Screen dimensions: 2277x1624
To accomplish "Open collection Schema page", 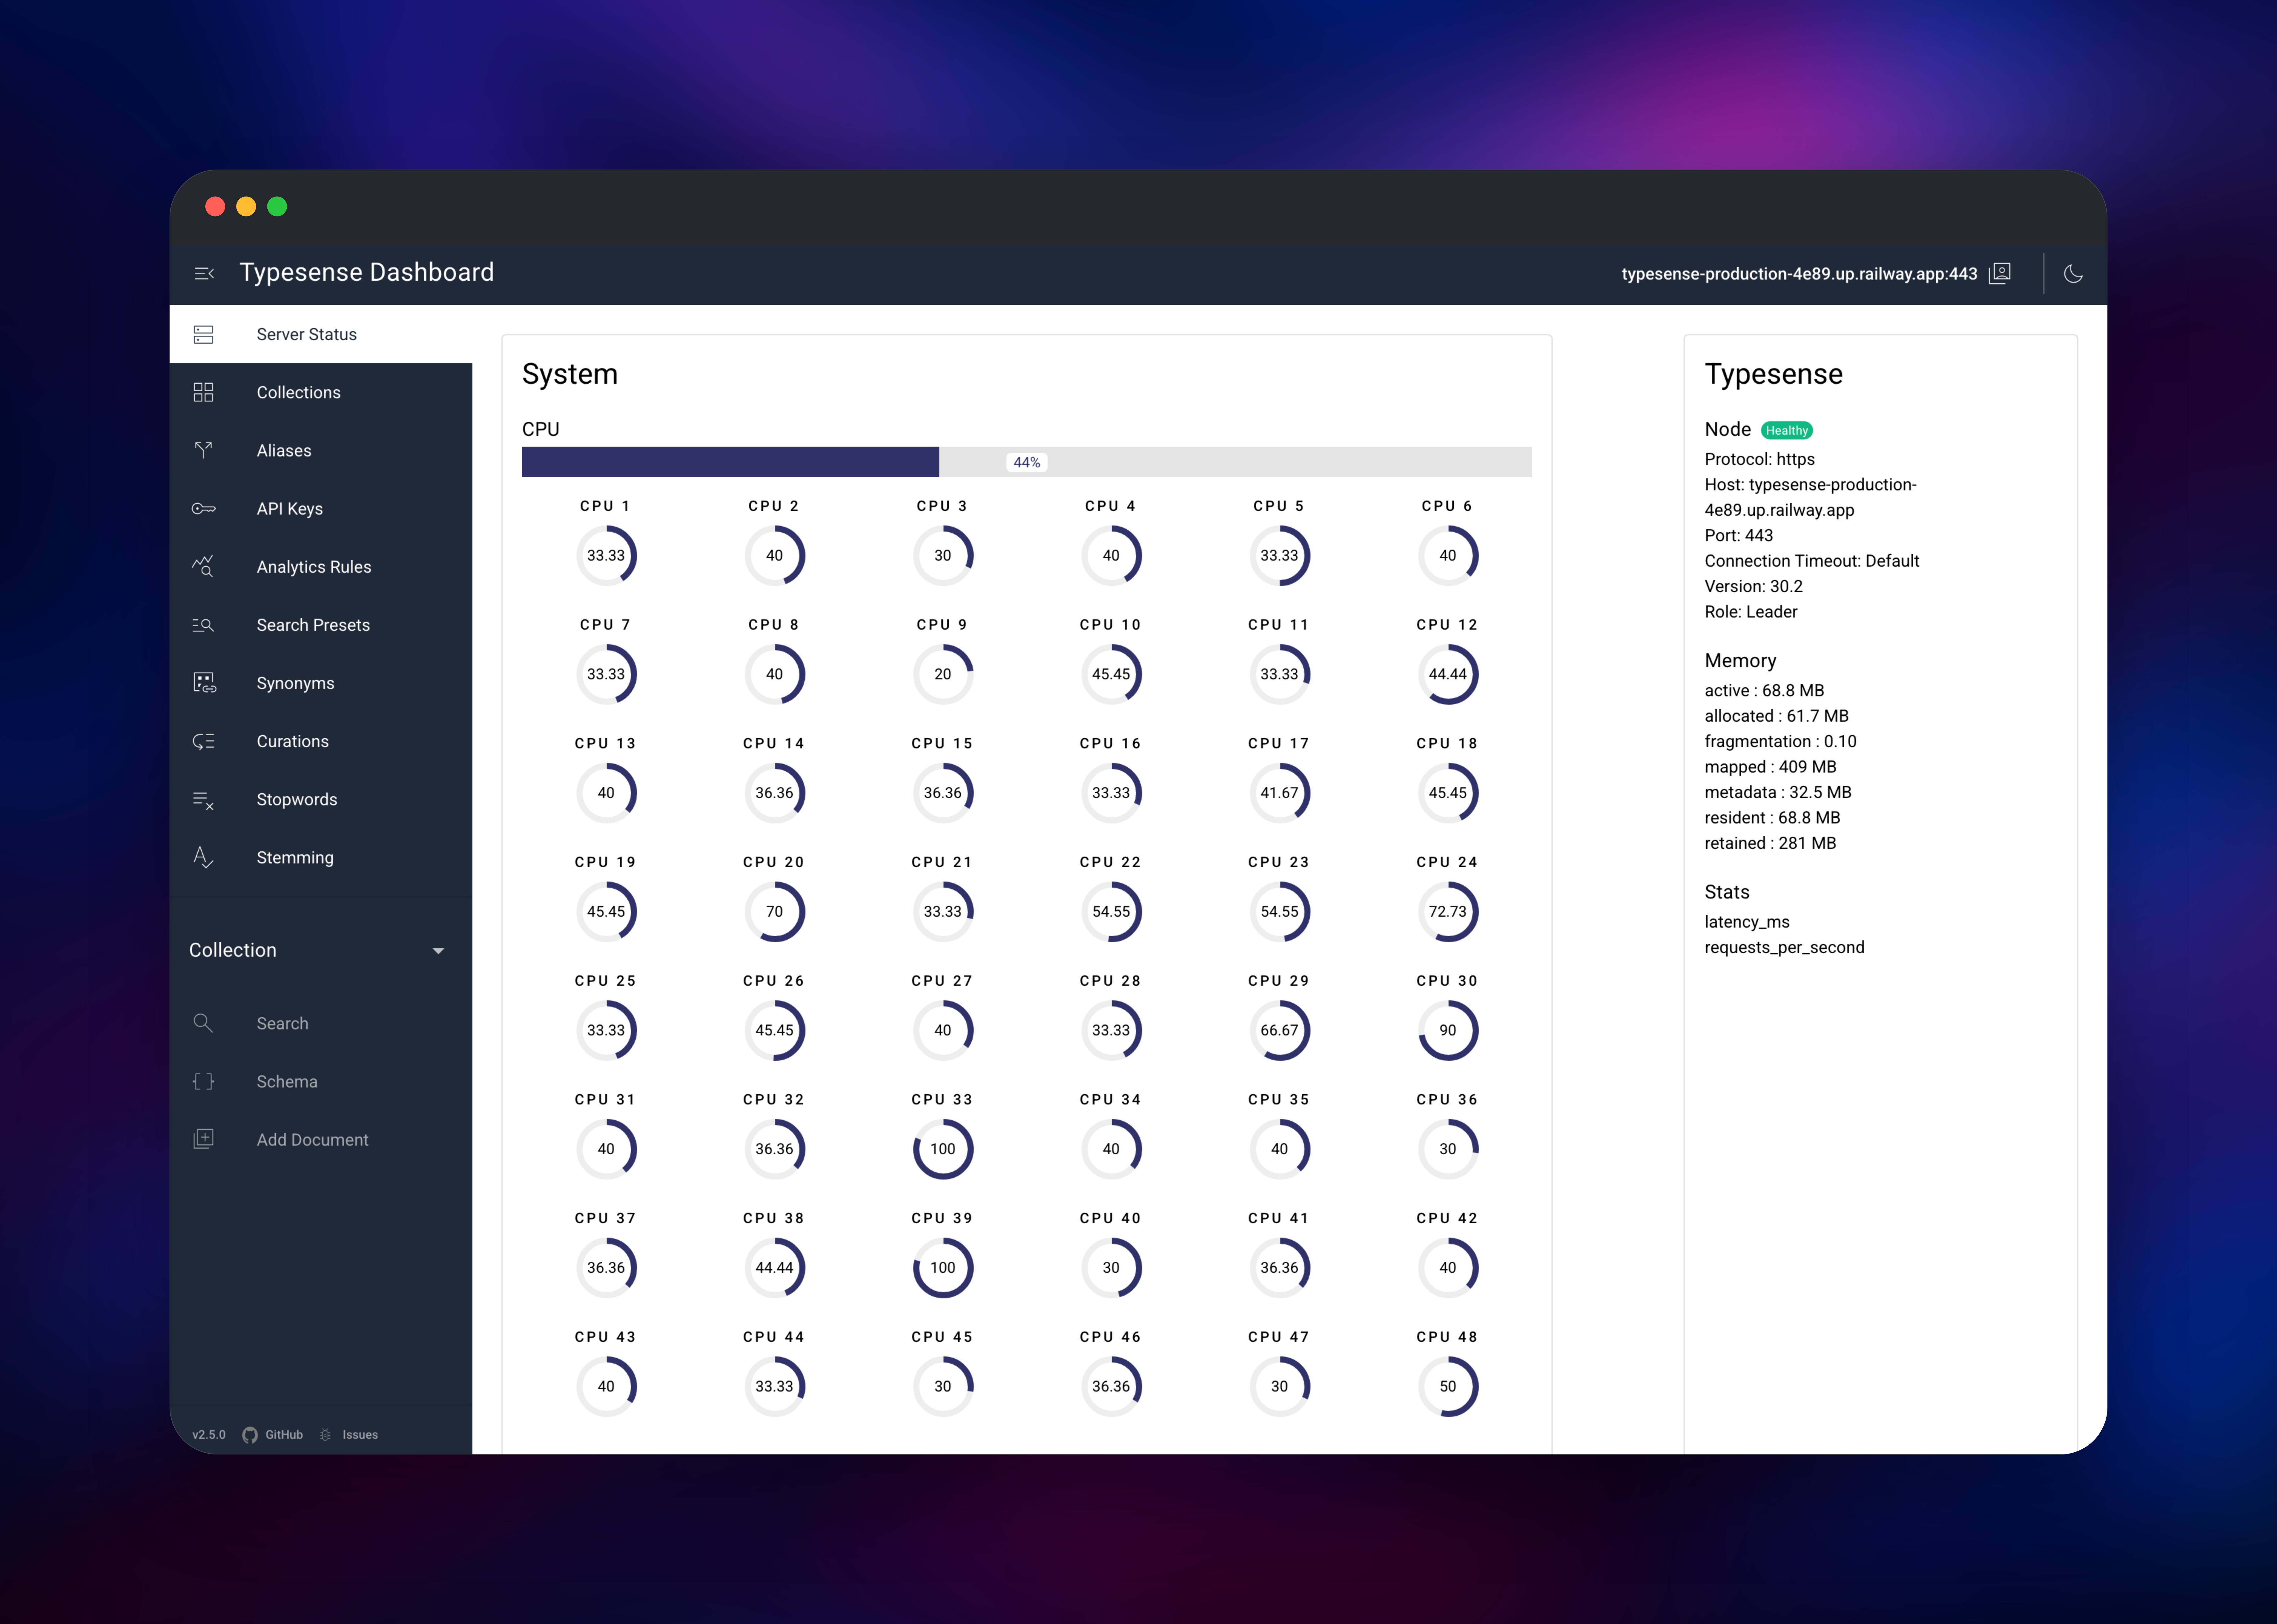I will point(321,1081).
